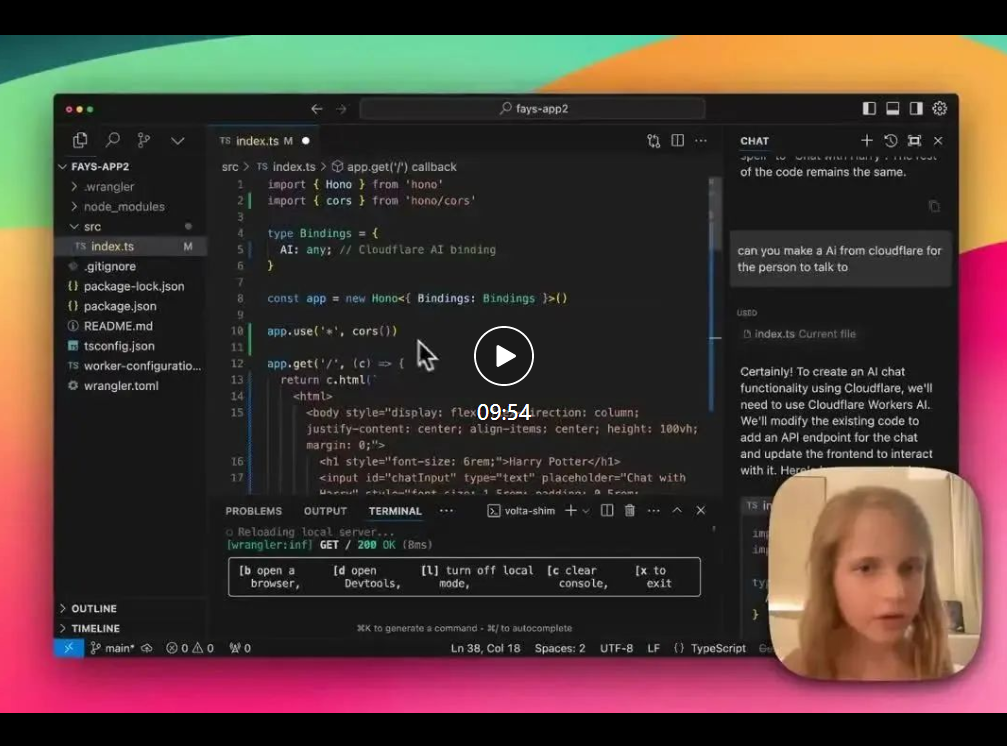Open errors and warnings status counter
Viewport: 1007px width, 746px height.
tap(190, 648)
